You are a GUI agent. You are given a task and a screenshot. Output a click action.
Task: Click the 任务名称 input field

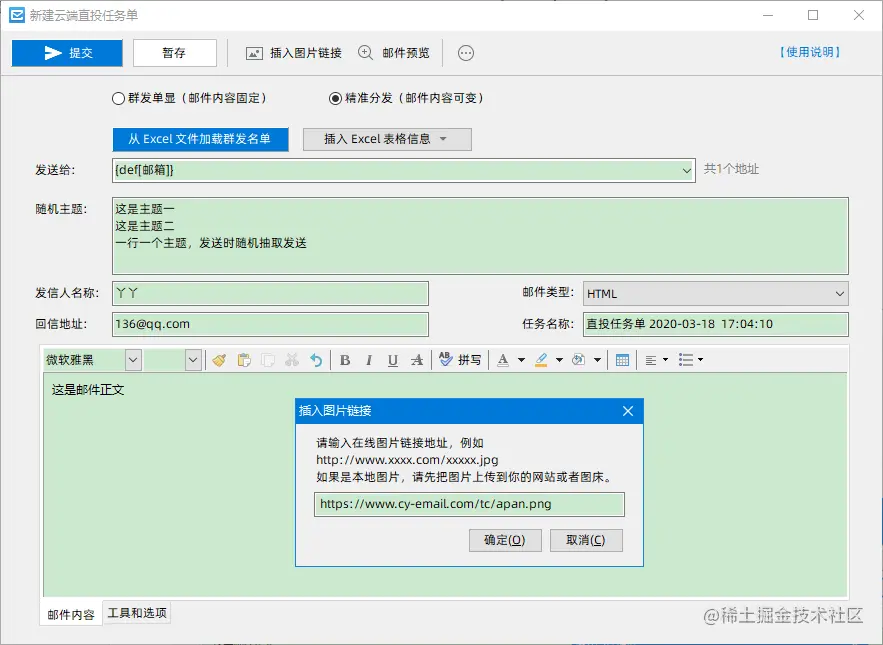pos(716,324)
